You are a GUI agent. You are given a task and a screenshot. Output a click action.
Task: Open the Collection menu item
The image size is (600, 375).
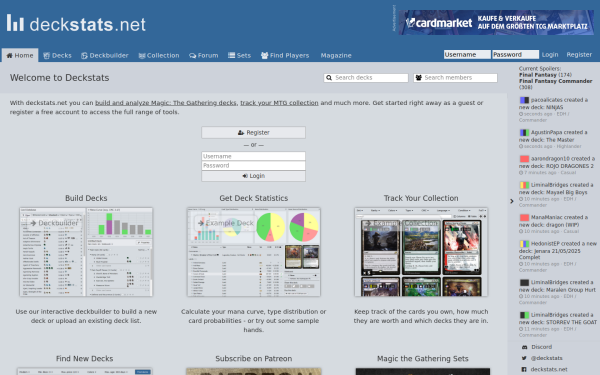click(x=159, y=55)
